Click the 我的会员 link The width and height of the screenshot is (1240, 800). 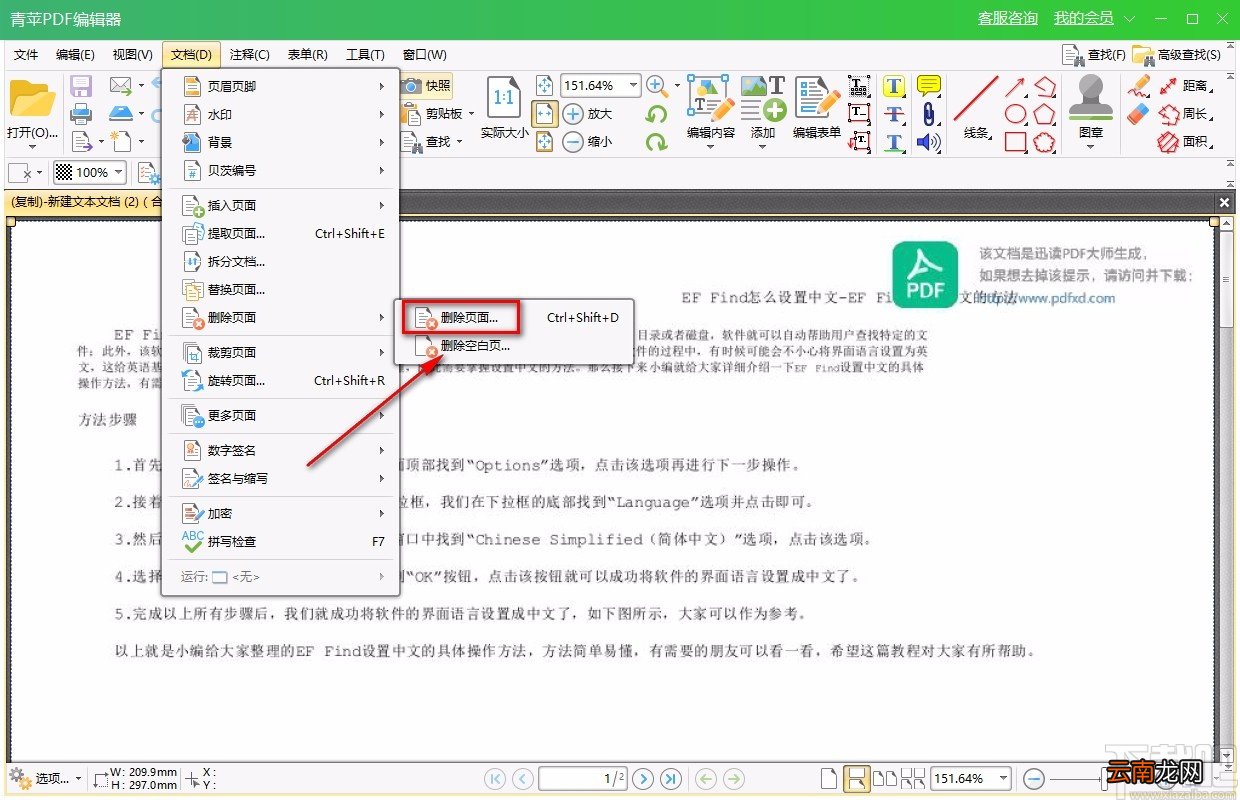click(1084, 19)
